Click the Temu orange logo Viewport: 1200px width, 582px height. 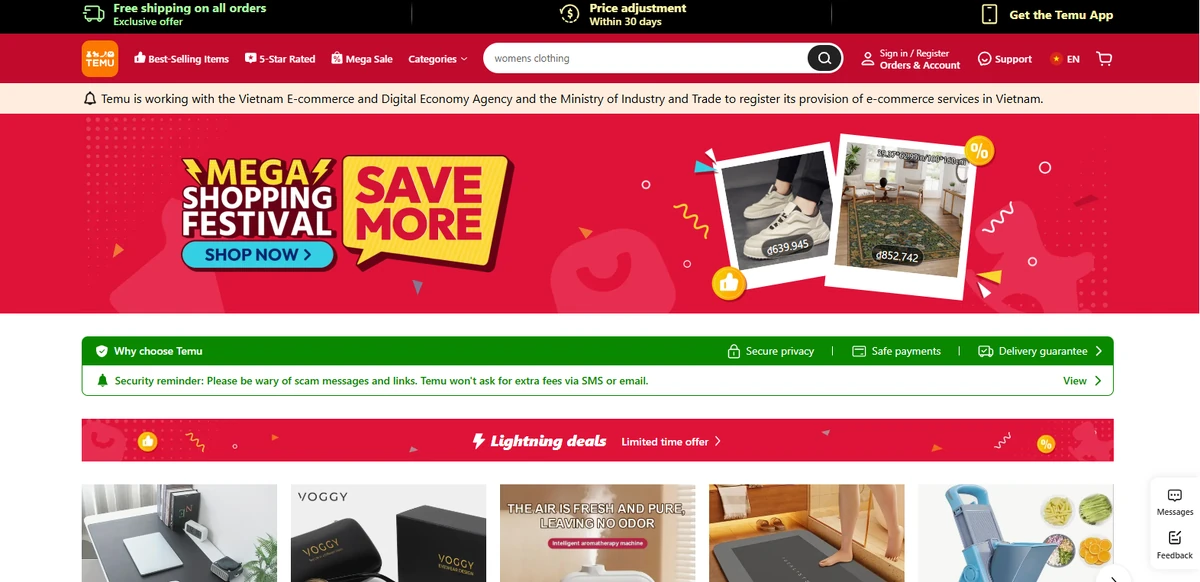click(100, 58)
